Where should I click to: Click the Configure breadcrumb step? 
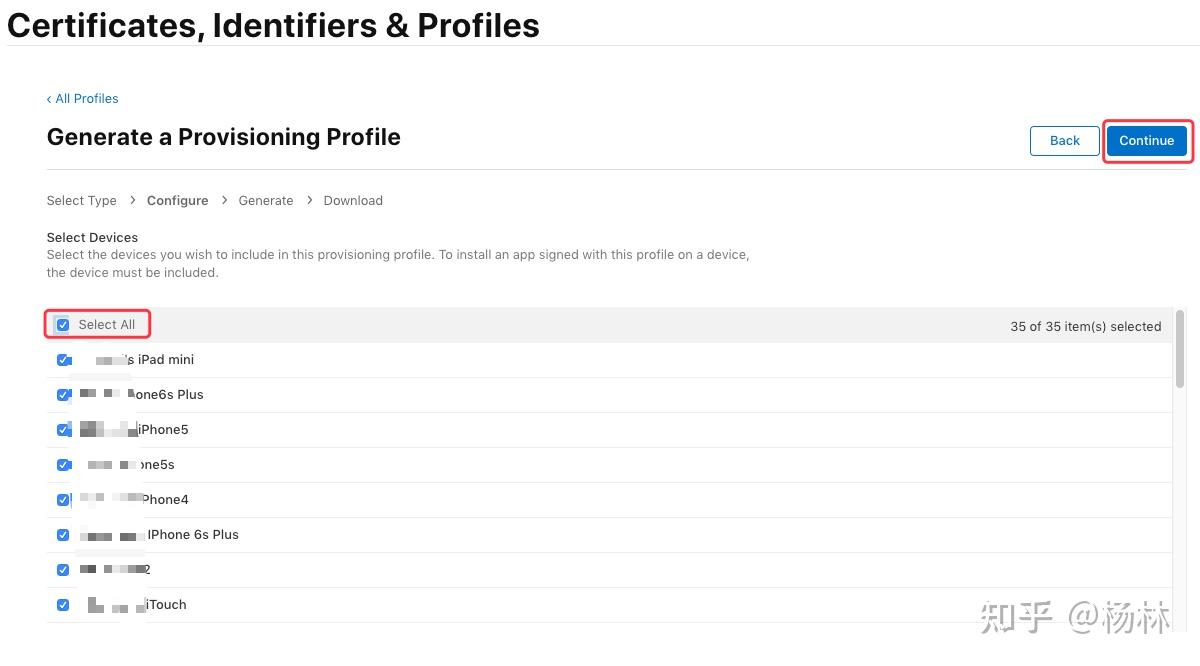177,201
